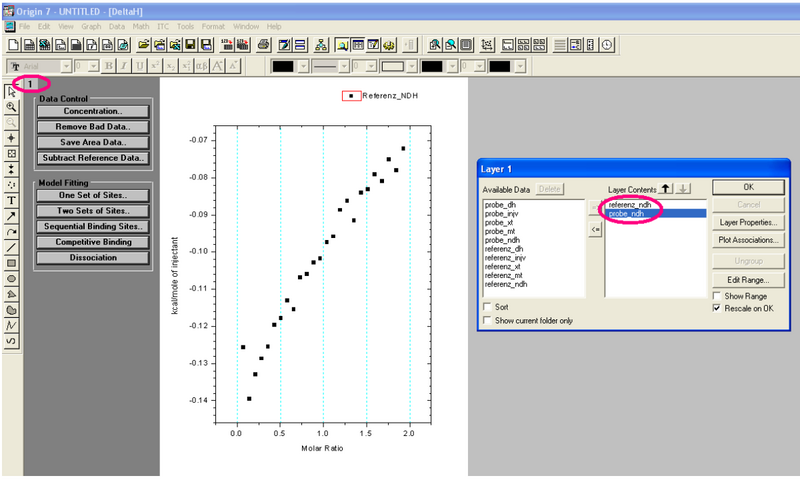Open the Math menu
Viewport: 800px width, 480px height.
coord(141,27)
